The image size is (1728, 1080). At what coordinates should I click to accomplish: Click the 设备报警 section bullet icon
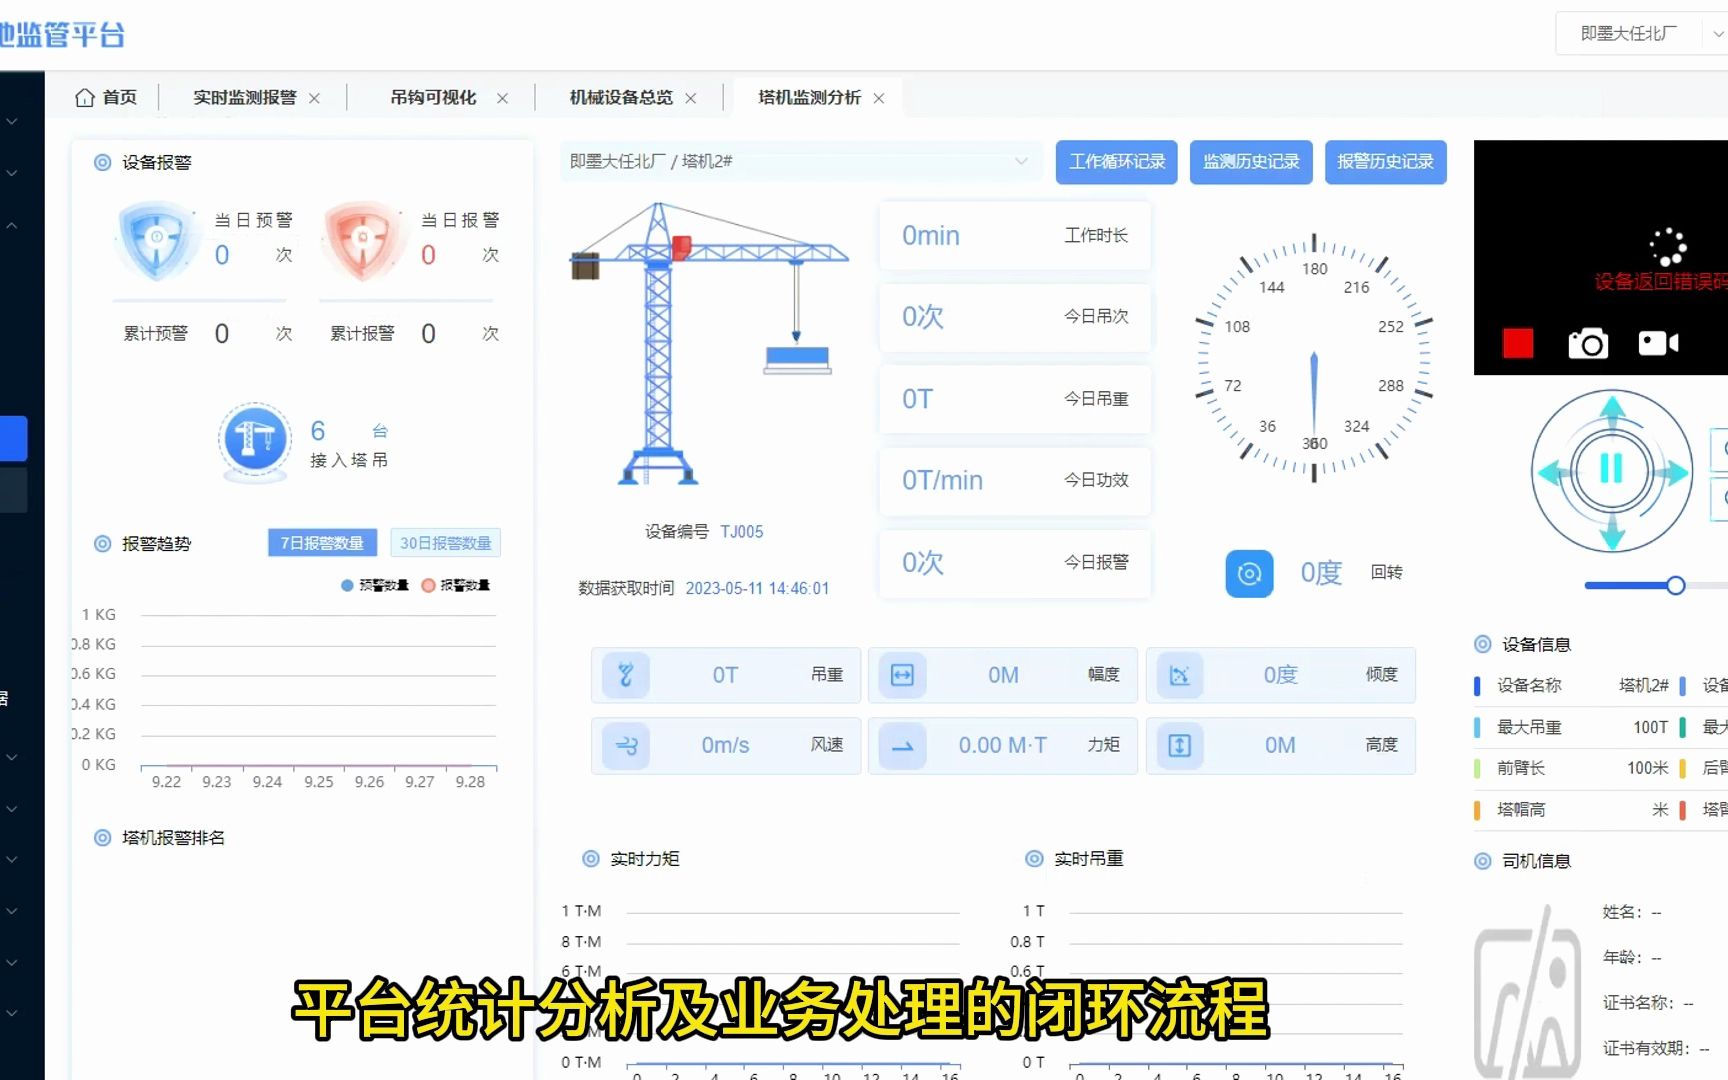(102, 162)
